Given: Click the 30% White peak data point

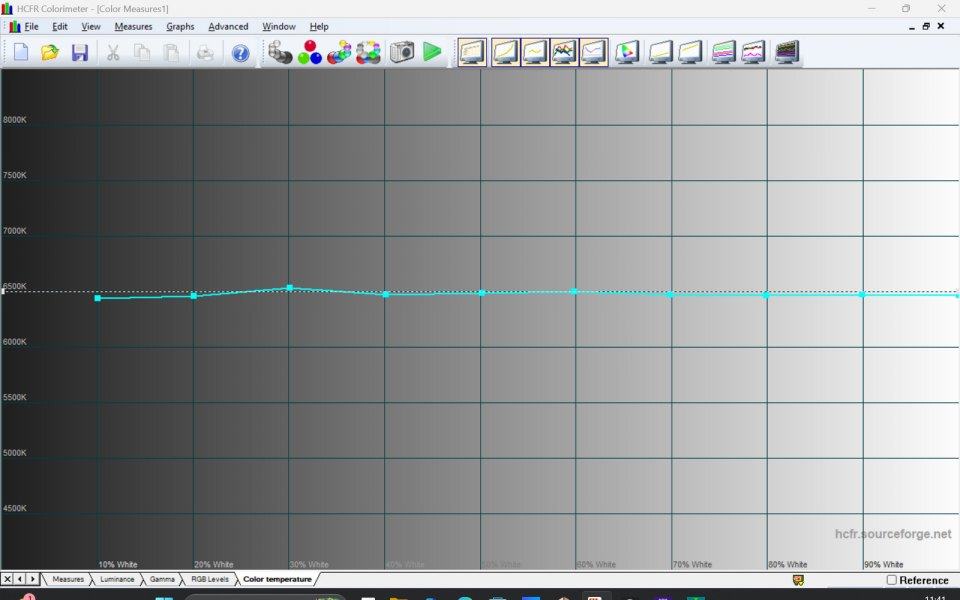Looking at the screenshot, I should [x=290, y=288].
